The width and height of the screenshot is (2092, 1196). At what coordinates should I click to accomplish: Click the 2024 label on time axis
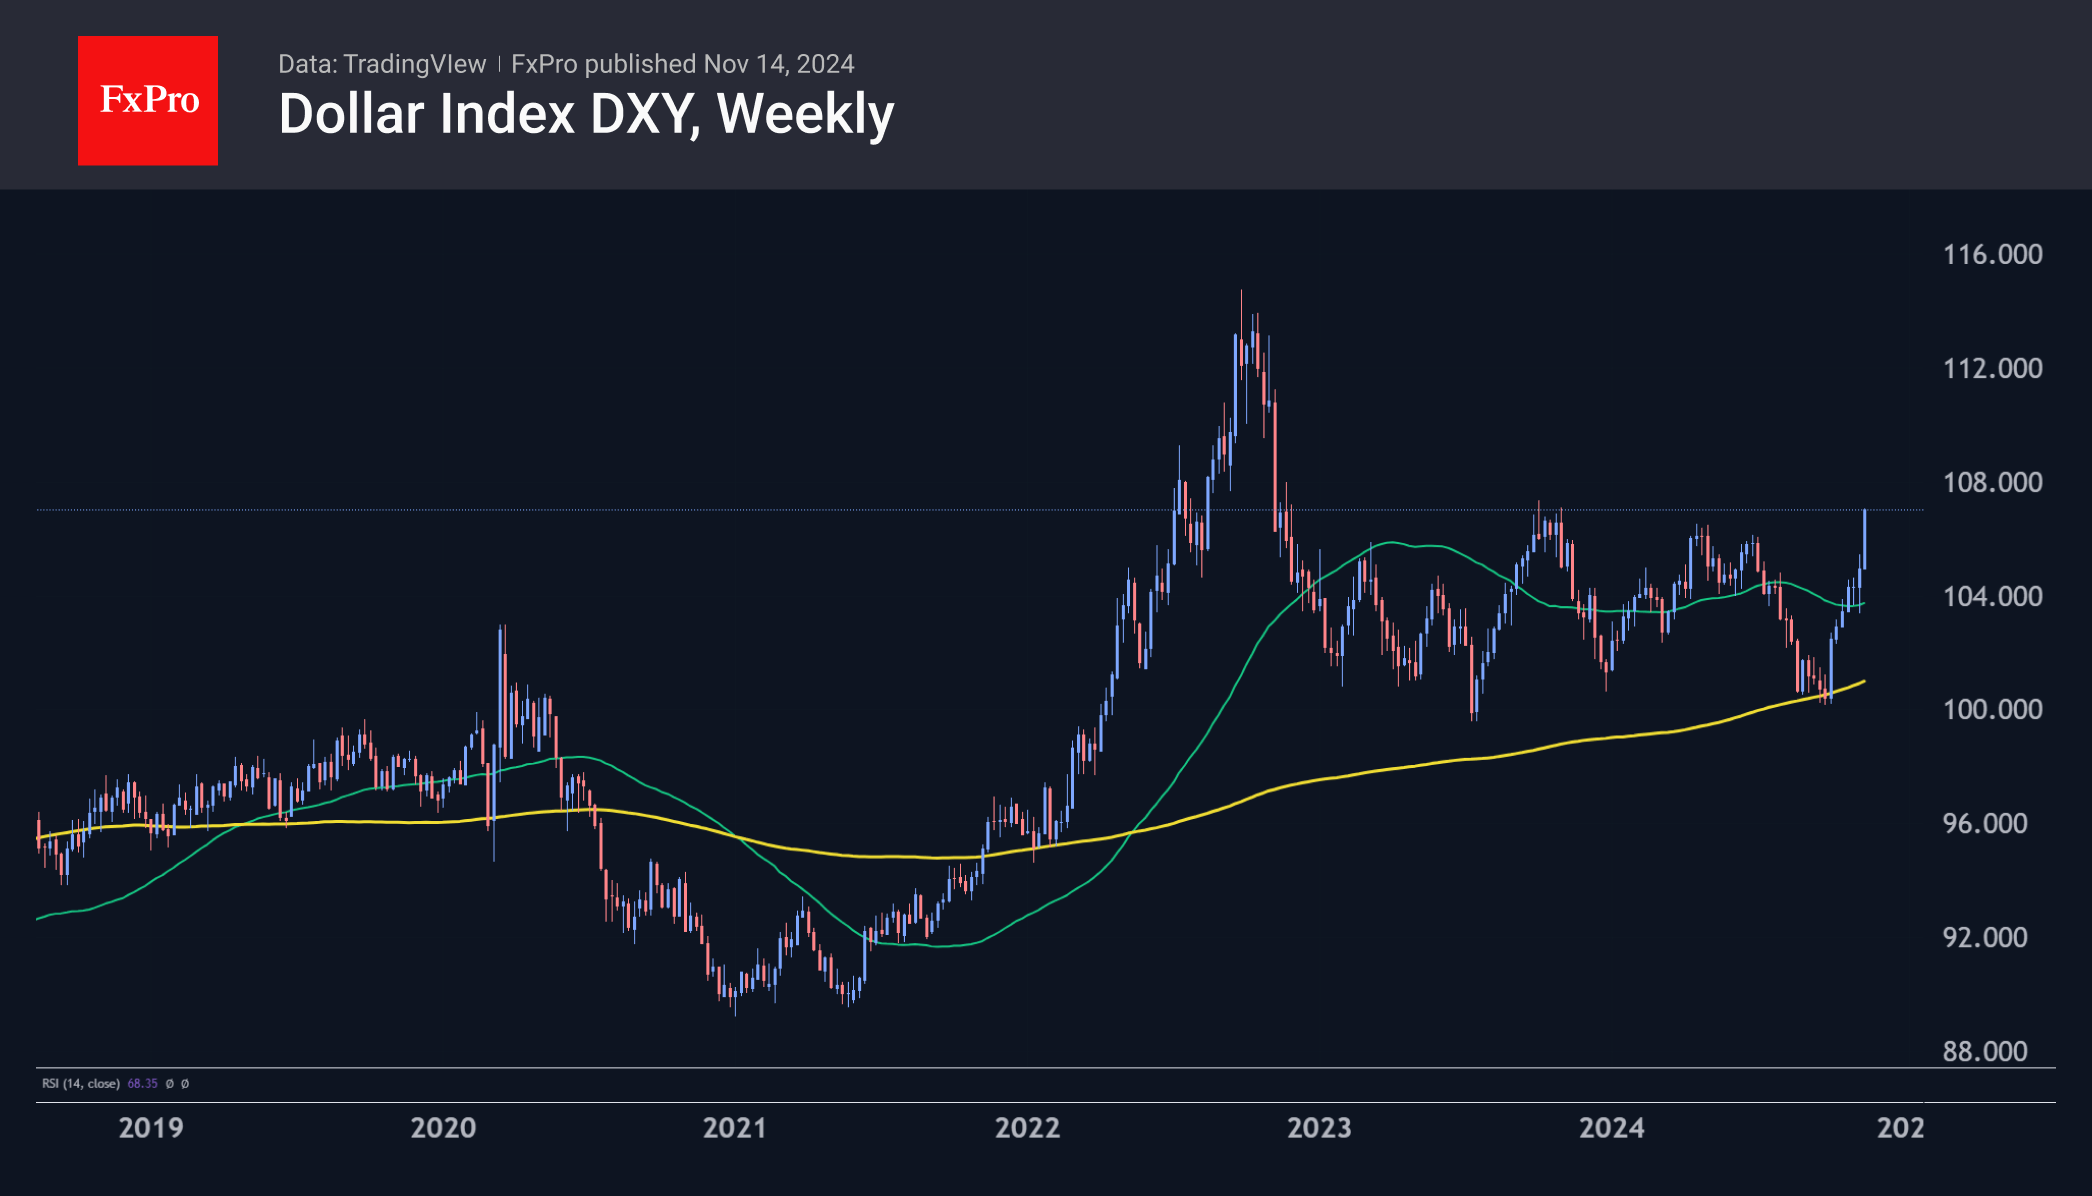point(1611,1128)
